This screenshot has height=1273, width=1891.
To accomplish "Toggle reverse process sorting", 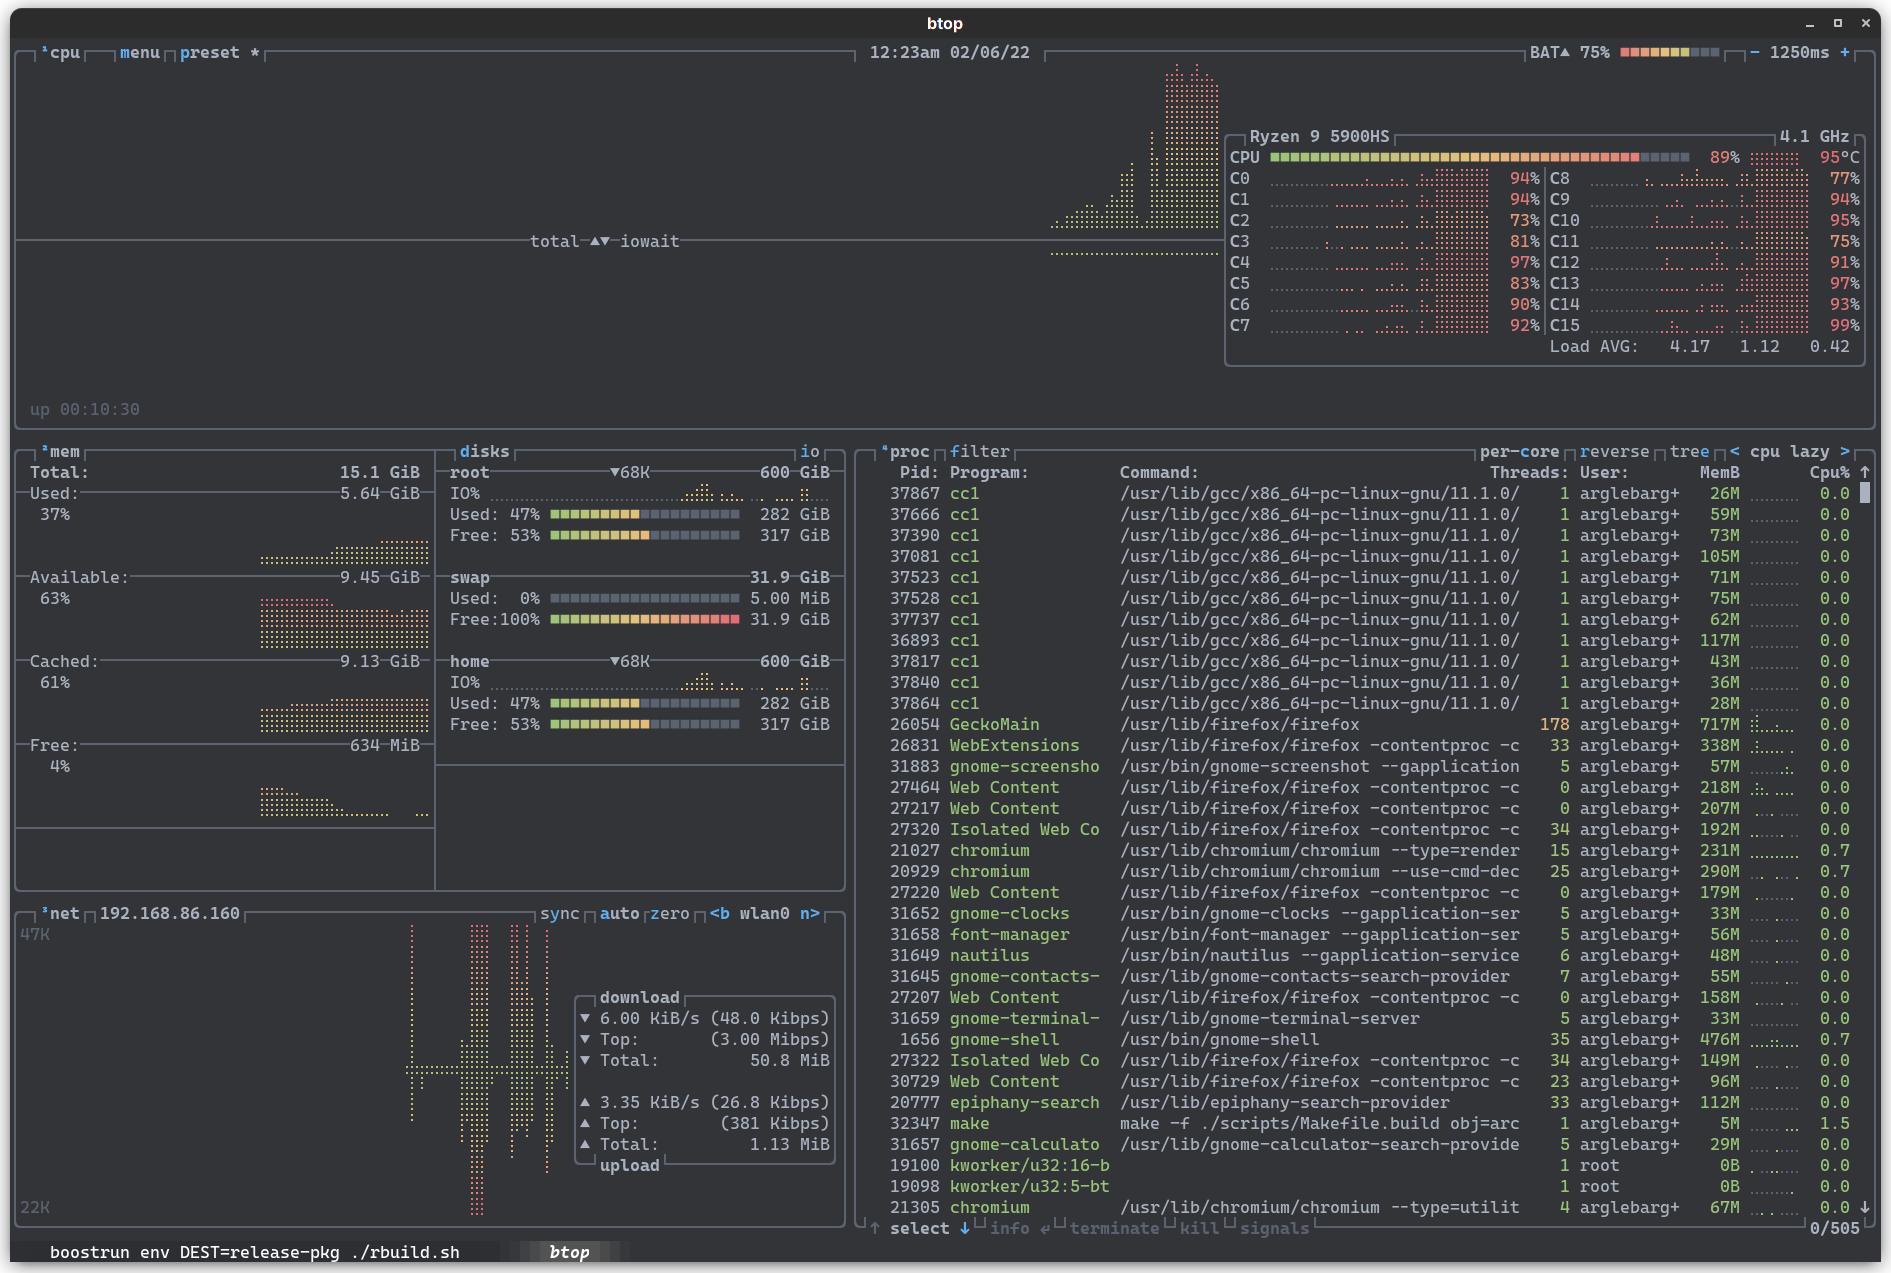I will pyautogui.click(x=1615, y=451).
